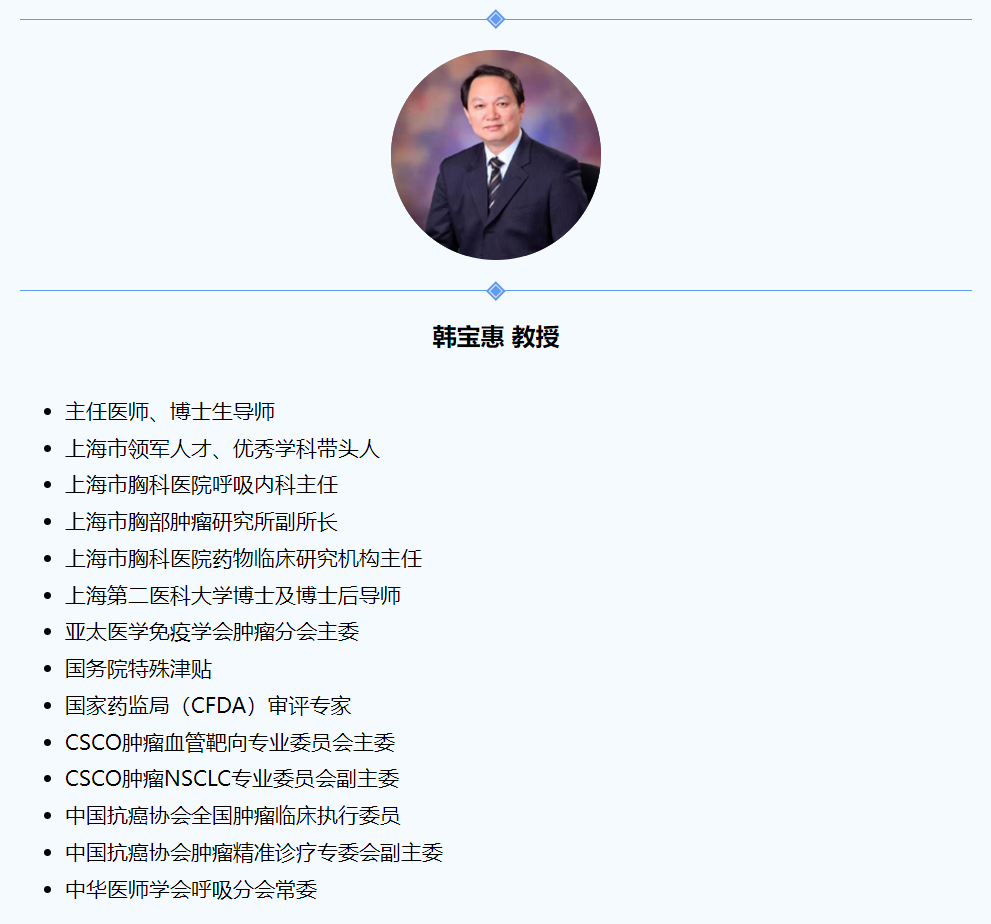Click the blue diamond icon above the portrait
The width and height of the screenshot is (991, 924).
click(x=495, y=19)
